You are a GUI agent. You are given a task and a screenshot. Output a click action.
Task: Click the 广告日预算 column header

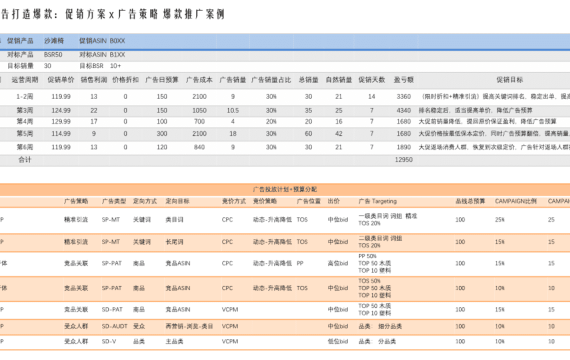pos(162,80)
